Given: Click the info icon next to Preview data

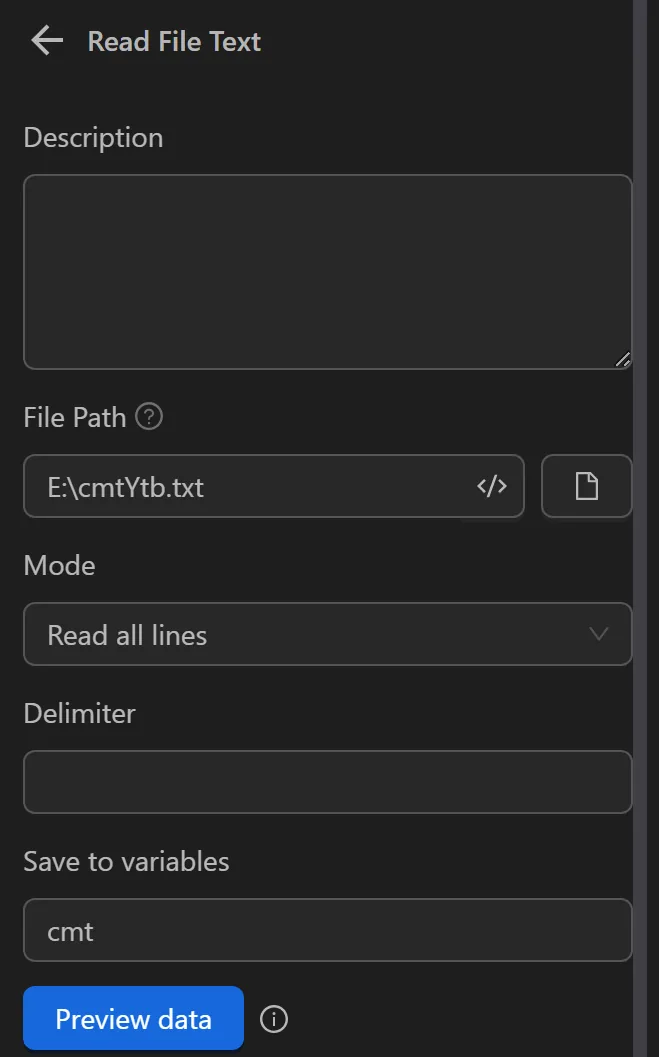Looking at the screenshot, I should 273,1018.
